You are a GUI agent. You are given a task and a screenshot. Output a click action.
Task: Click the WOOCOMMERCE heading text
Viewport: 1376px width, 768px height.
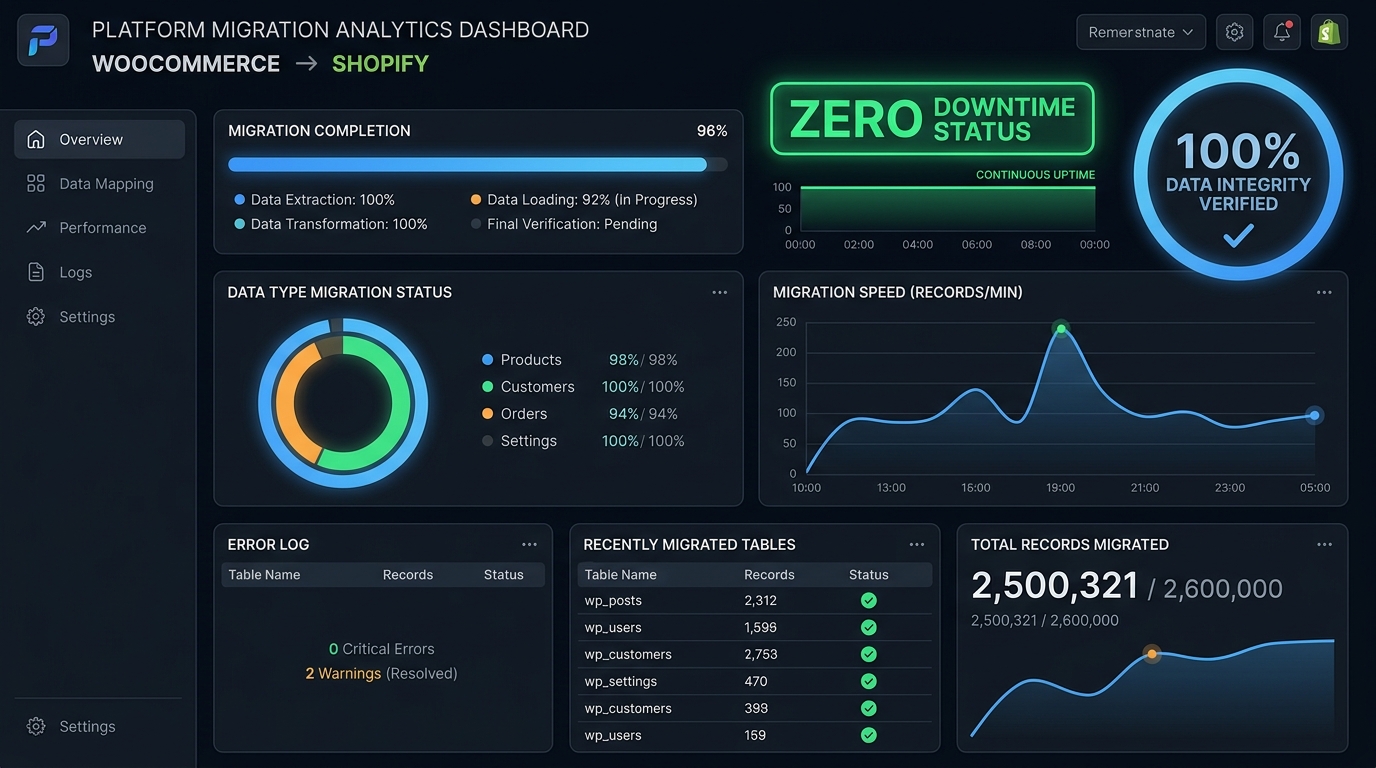[x=186, y=64]
